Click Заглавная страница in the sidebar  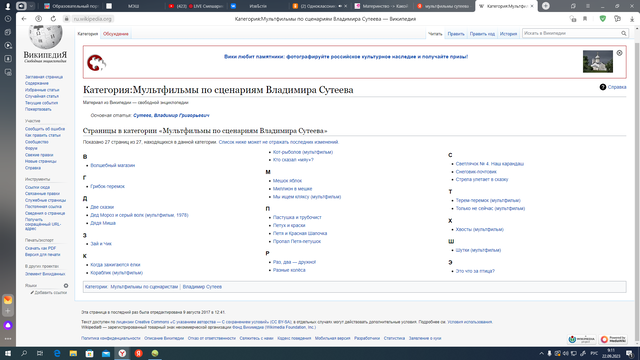tap(44, 77)
